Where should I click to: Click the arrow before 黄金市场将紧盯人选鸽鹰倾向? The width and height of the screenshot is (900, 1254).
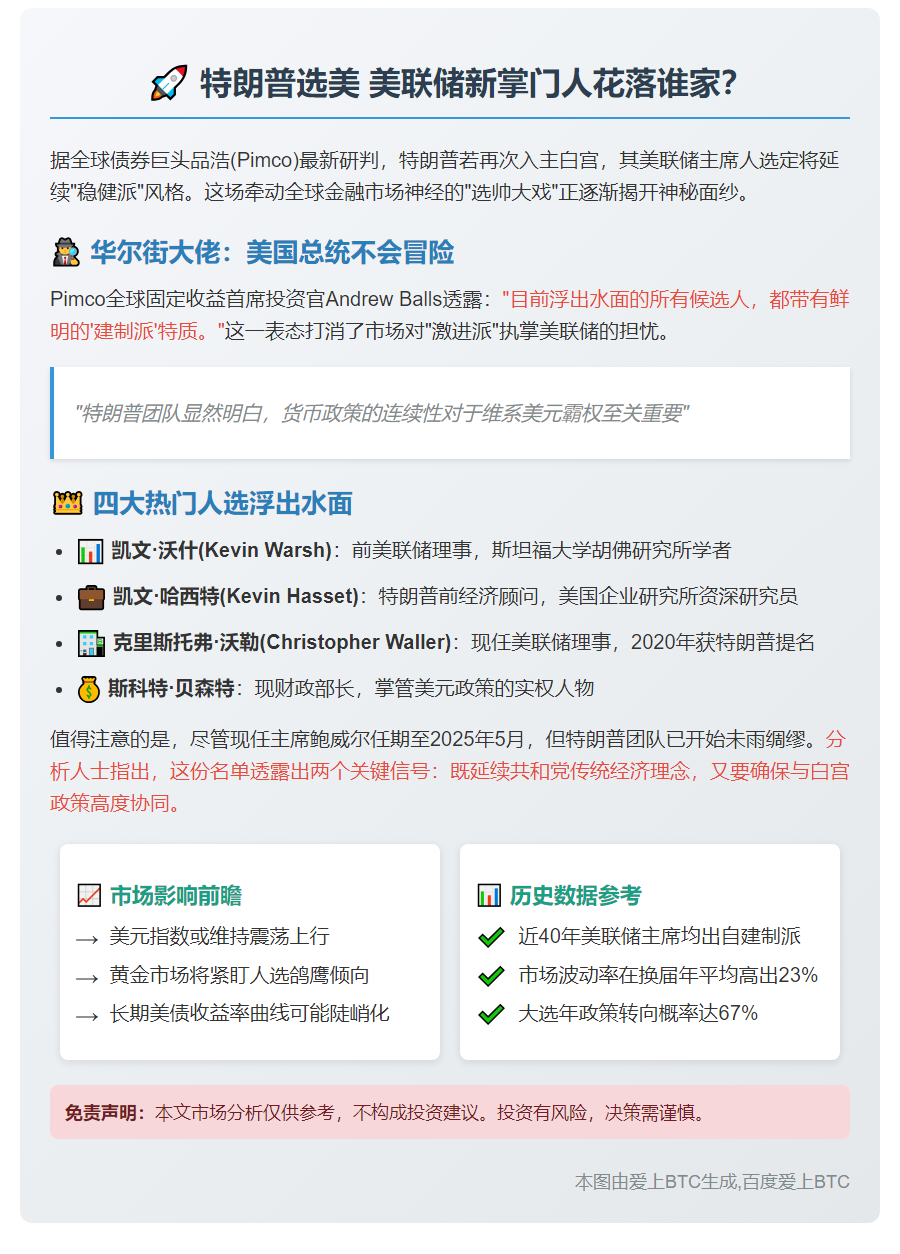87,977
